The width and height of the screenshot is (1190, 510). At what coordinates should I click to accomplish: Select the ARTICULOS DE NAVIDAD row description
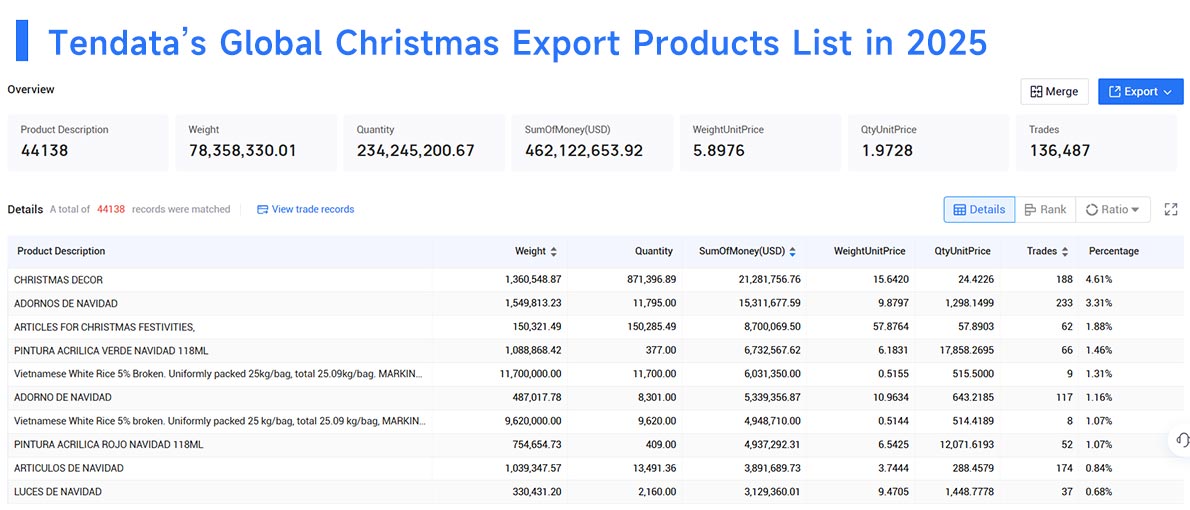click(x=68, y=468)
